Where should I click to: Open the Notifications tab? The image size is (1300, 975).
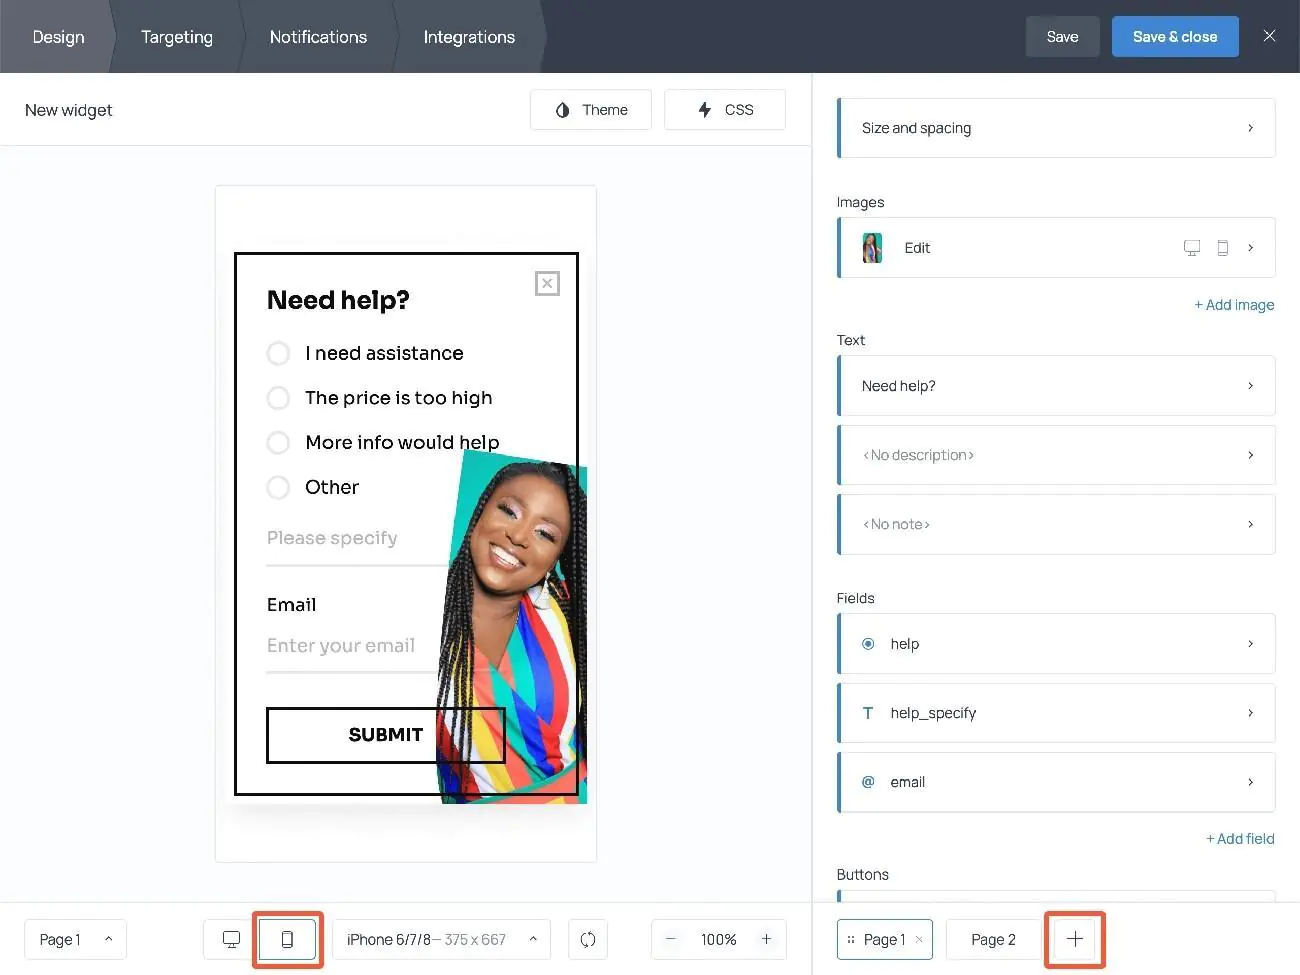317,36
